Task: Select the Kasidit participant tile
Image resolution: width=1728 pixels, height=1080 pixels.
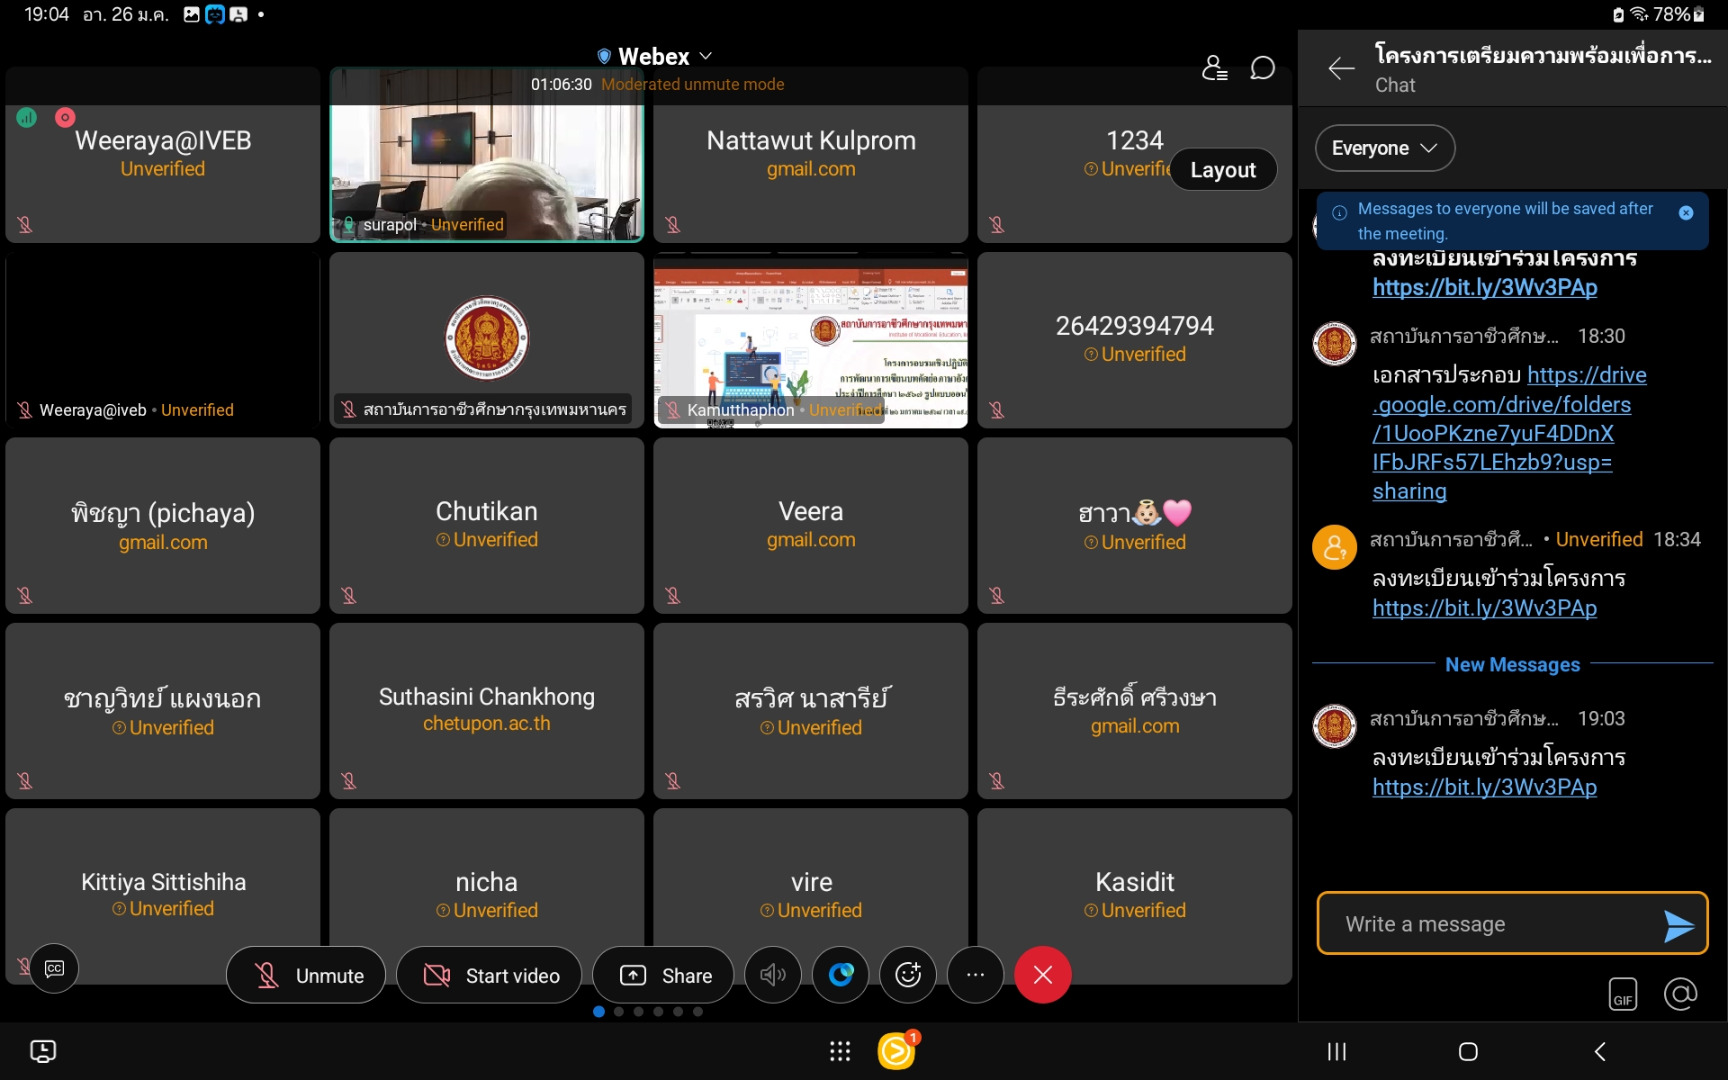Action: (1135, 896)
